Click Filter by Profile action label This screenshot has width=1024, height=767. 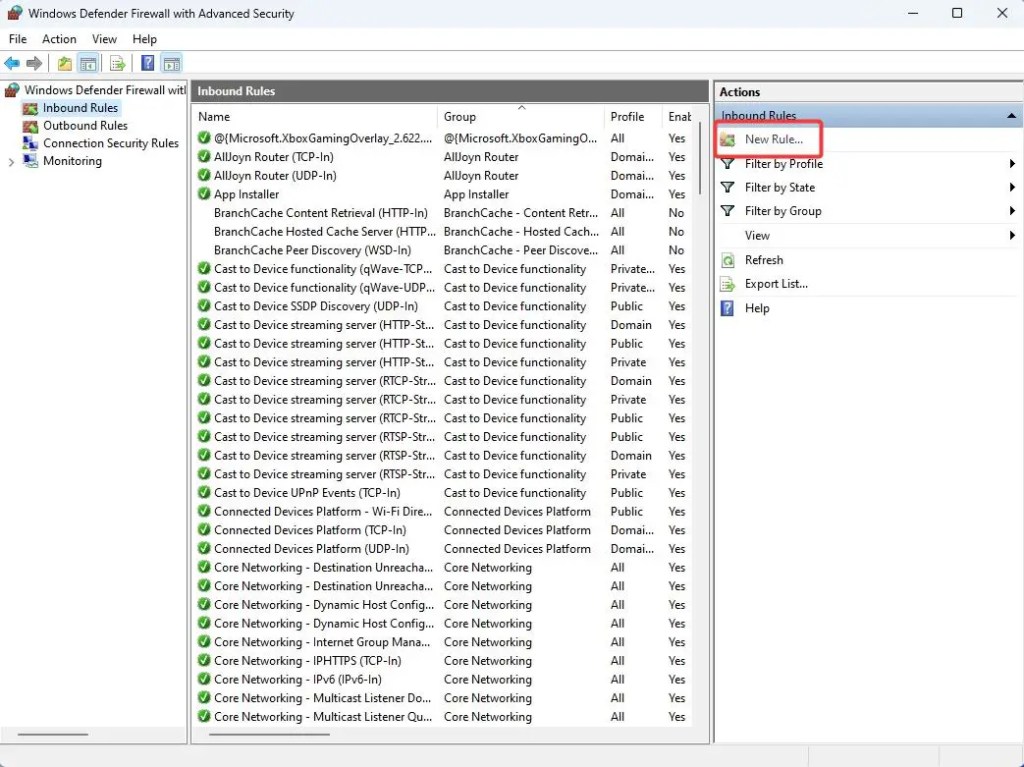784,164
